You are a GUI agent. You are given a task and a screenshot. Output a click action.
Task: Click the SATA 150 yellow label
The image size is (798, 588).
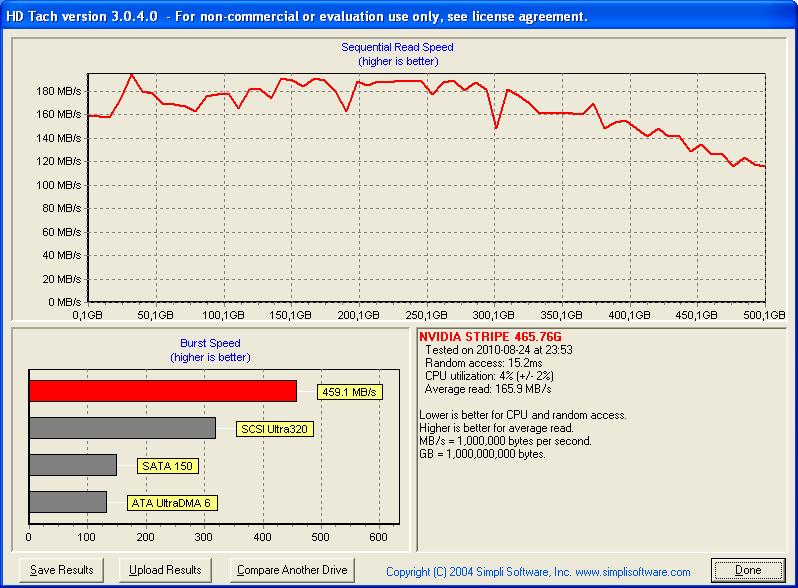click(167, 466)
